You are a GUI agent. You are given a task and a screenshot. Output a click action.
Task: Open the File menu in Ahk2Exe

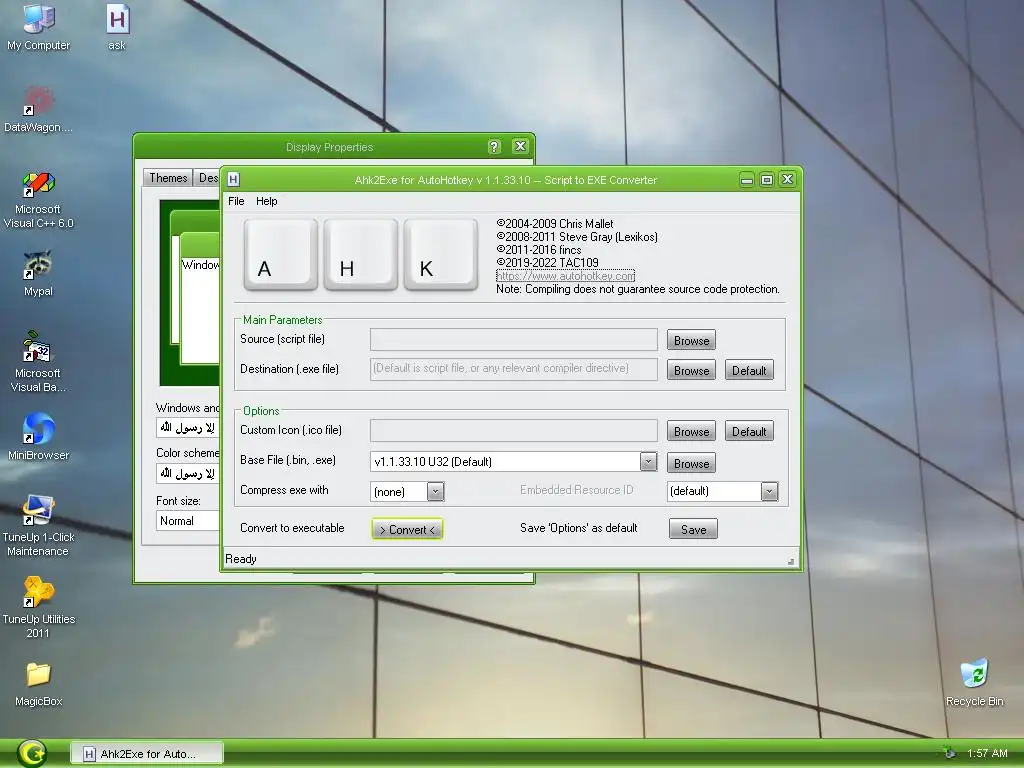[236, 201]
